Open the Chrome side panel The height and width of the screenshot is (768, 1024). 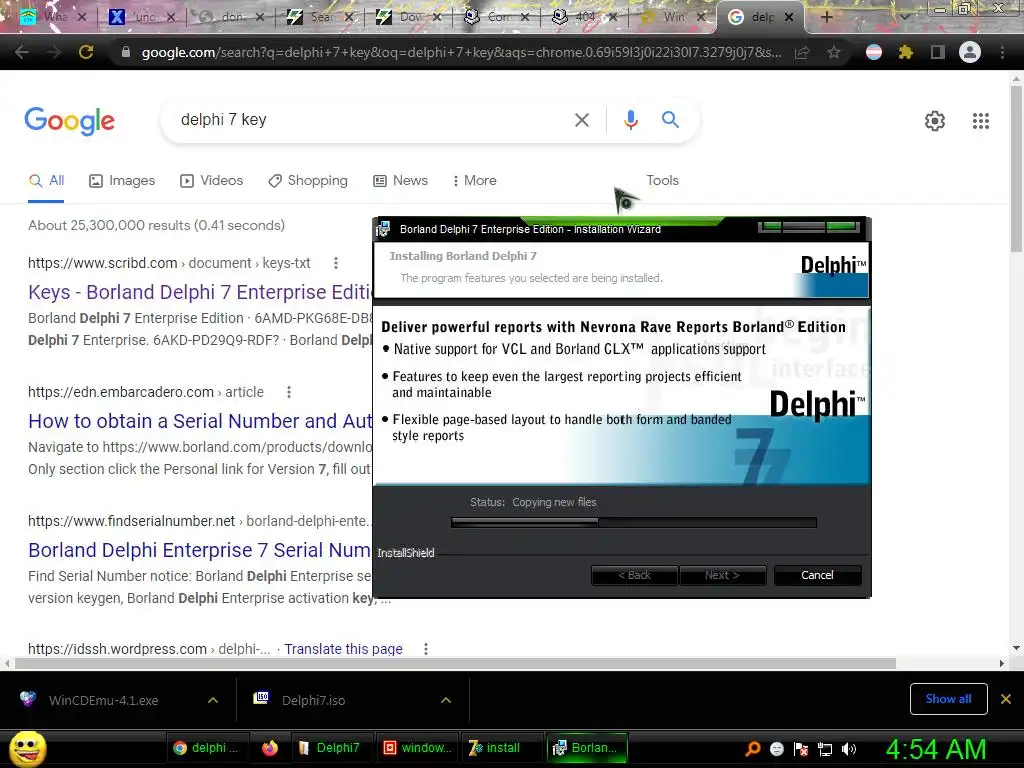click(938, 52)
